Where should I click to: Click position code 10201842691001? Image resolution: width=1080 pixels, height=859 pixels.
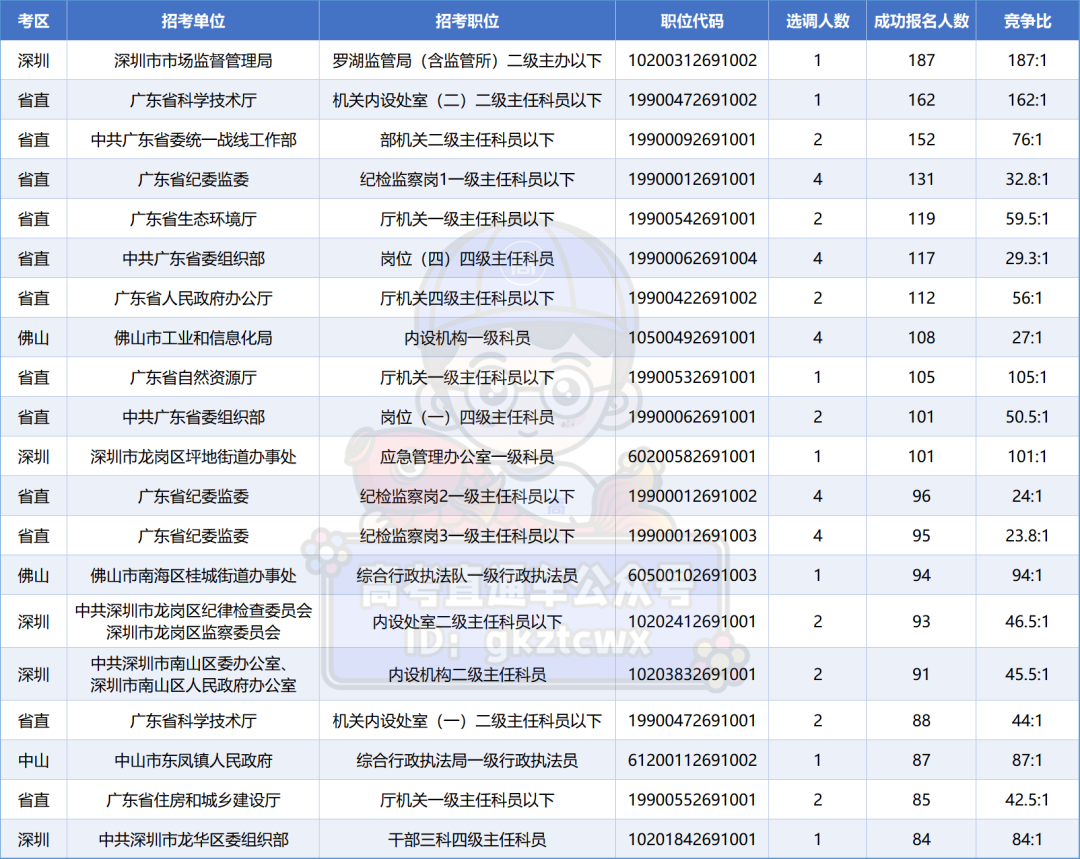click(x=692, y=840)
